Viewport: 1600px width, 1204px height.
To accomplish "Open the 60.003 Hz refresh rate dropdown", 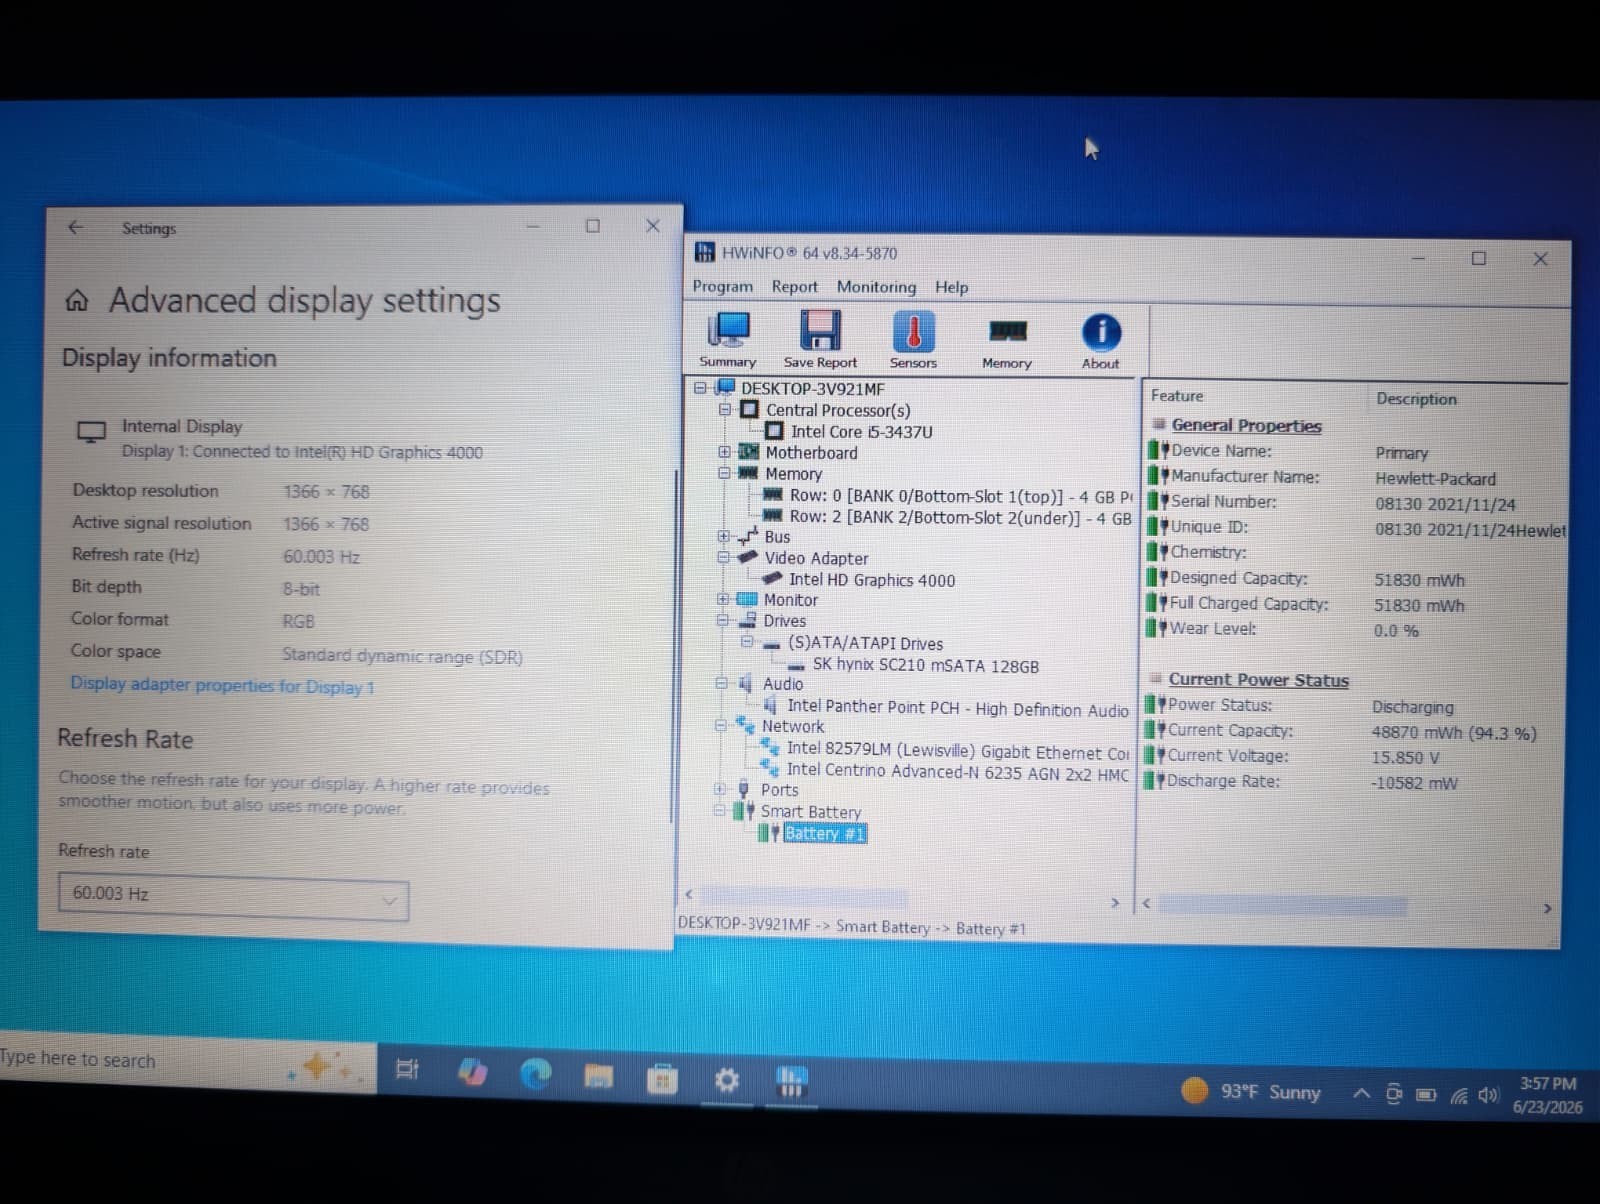I will tap(233, 895).
